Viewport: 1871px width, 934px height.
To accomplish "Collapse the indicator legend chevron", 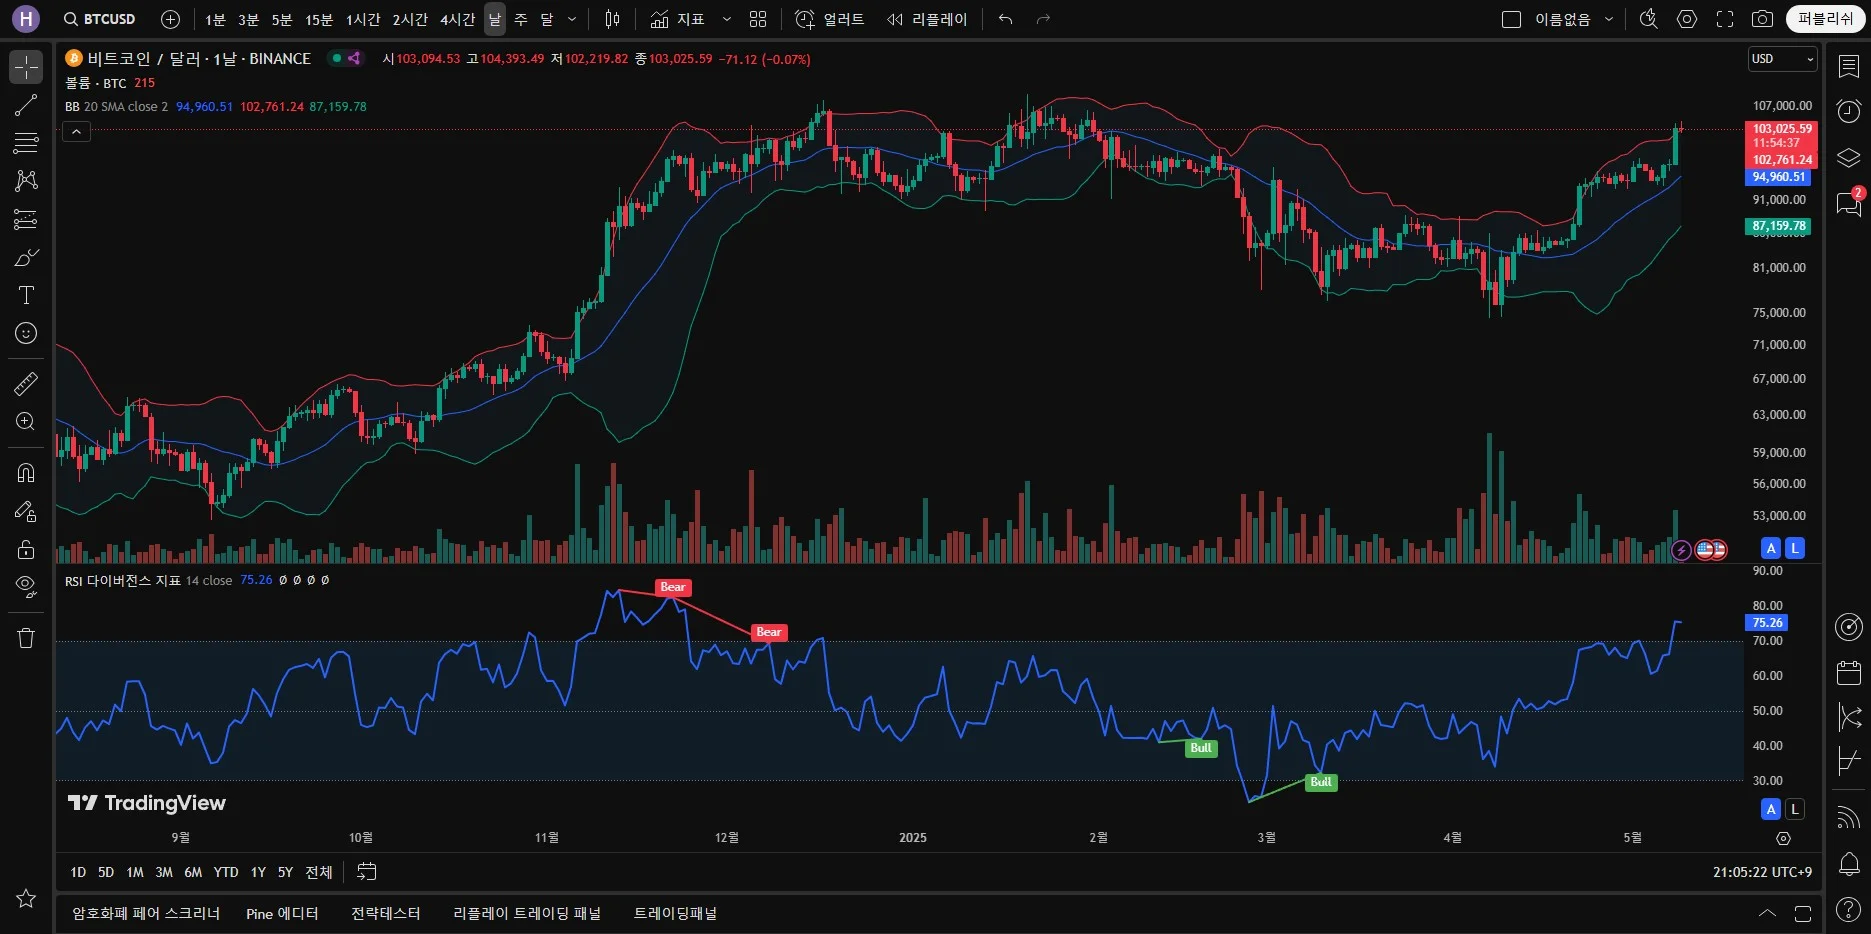I will [x=76, y=132].
